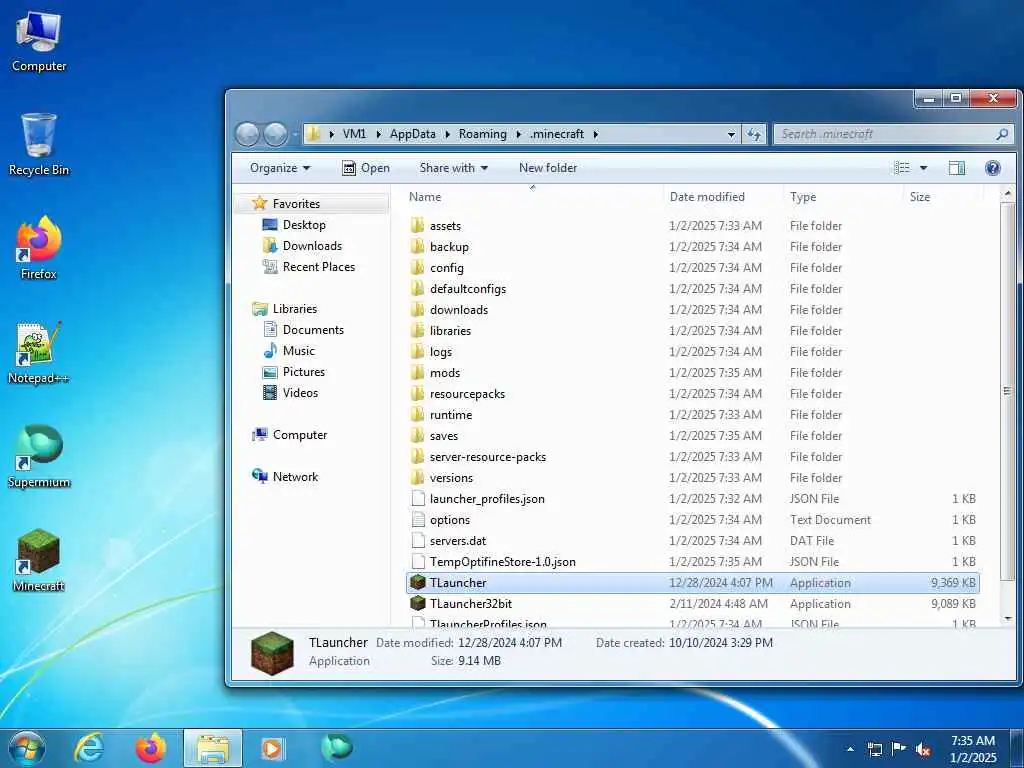
Task: Open the view options dropdown arrow
Action: click(923, 168)
